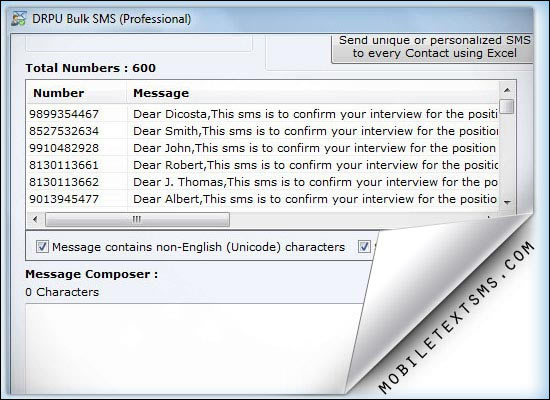Click the vertical scrollbar down arrow
This screenshot has width=550, height=400.
507,202
